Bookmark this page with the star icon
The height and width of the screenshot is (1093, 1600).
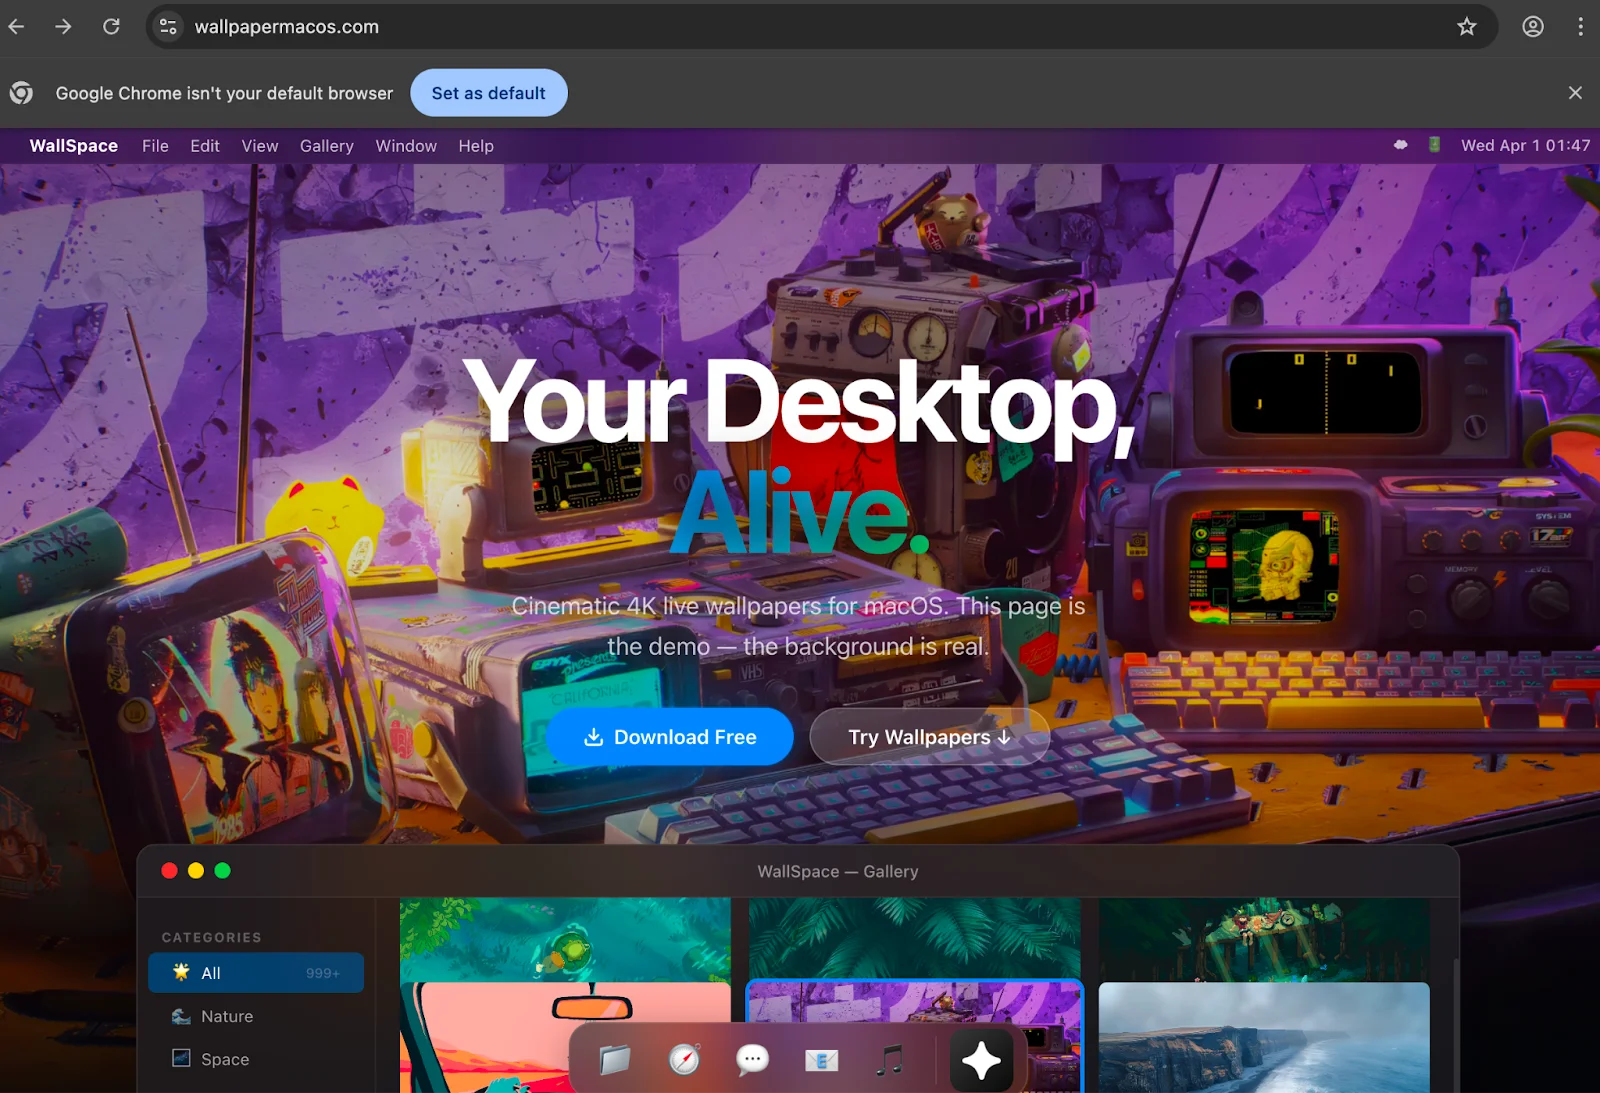pos(1467,27)
